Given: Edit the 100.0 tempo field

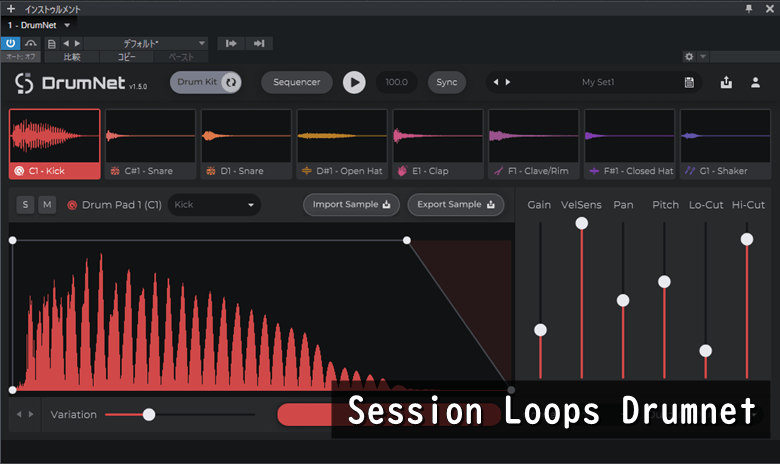Looking at the screenshot, I should [396, 82].
